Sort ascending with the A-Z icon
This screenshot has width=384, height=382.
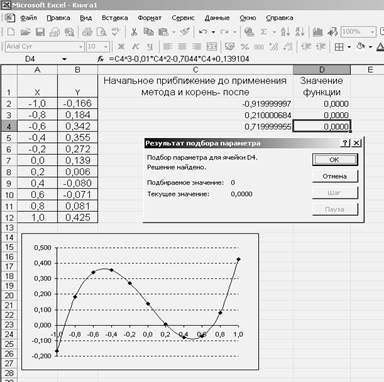285,32
